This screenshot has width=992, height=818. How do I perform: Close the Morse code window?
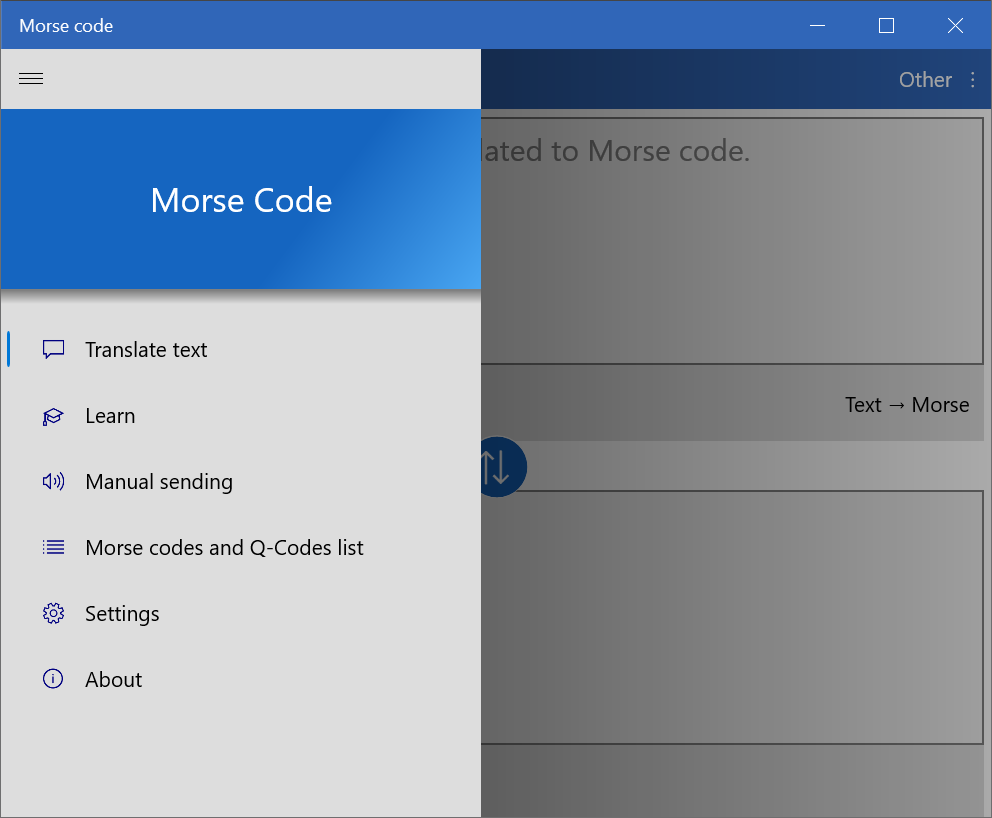pos(955,25)
